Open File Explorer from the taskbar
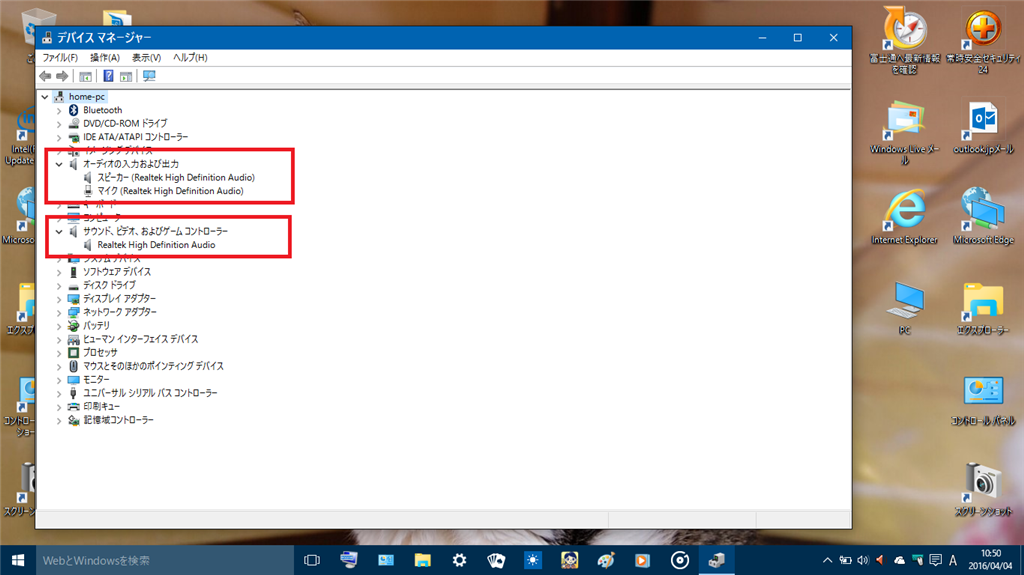 coord(423,560)
